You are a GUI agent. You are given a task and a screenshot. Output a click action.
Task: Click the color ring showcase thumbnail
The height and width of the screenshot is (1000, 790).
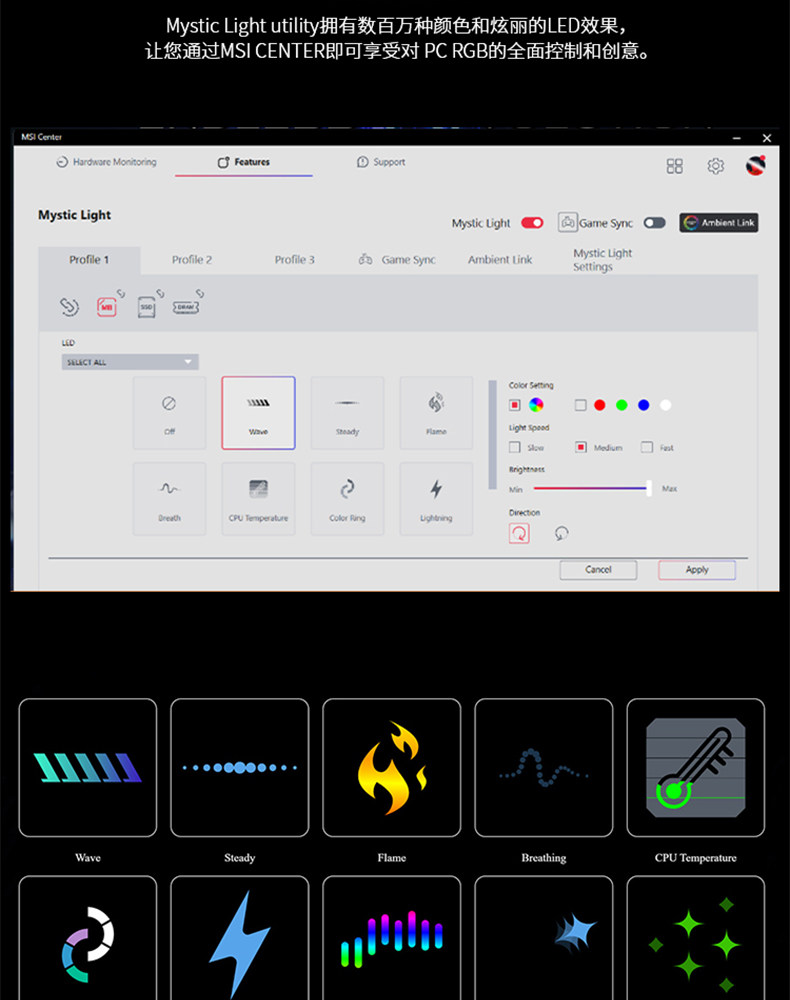(88, 938)
